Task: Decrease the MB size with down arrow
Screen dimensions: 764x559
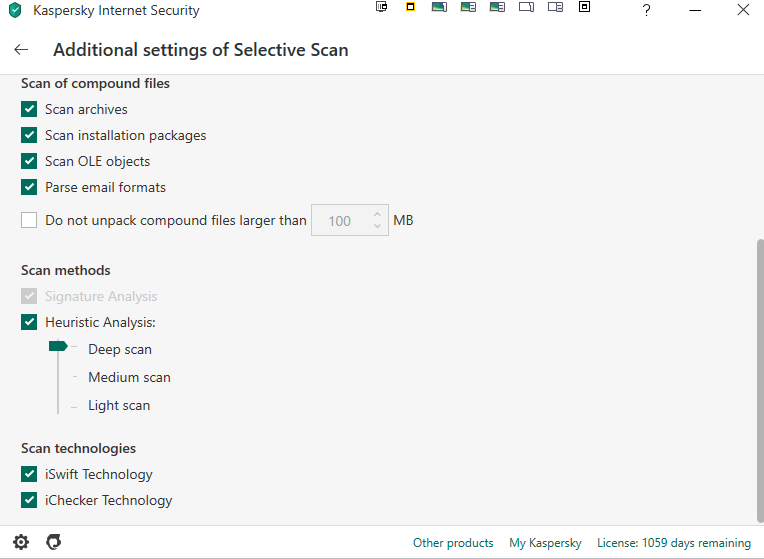Action: click(x=377, y=226)
